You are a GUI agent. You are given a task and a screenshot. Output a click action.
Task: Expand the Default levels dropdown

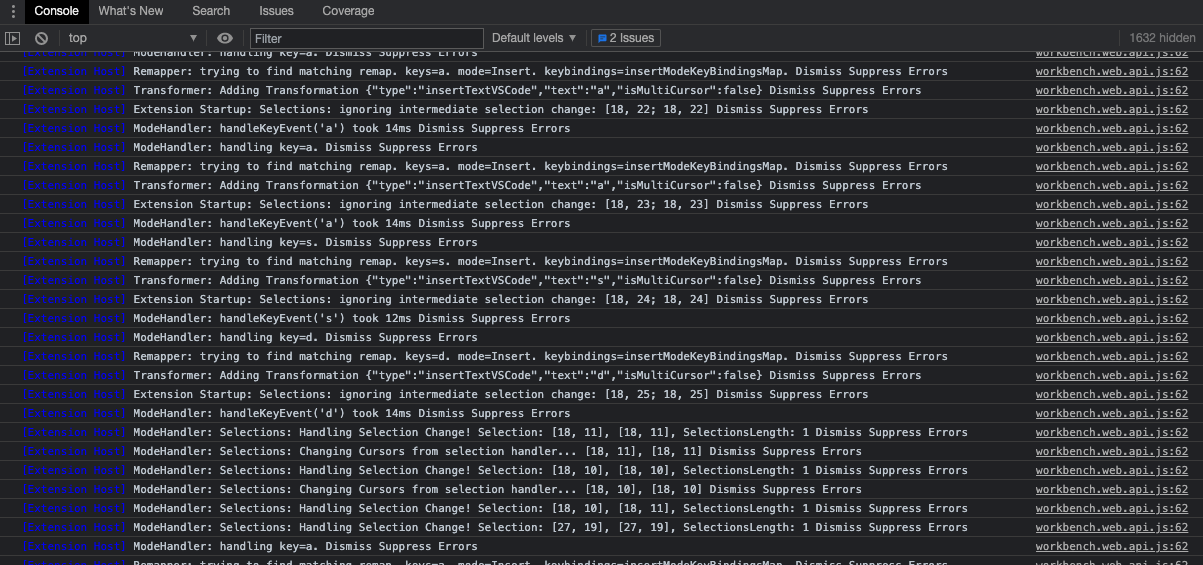coord(534,38)
